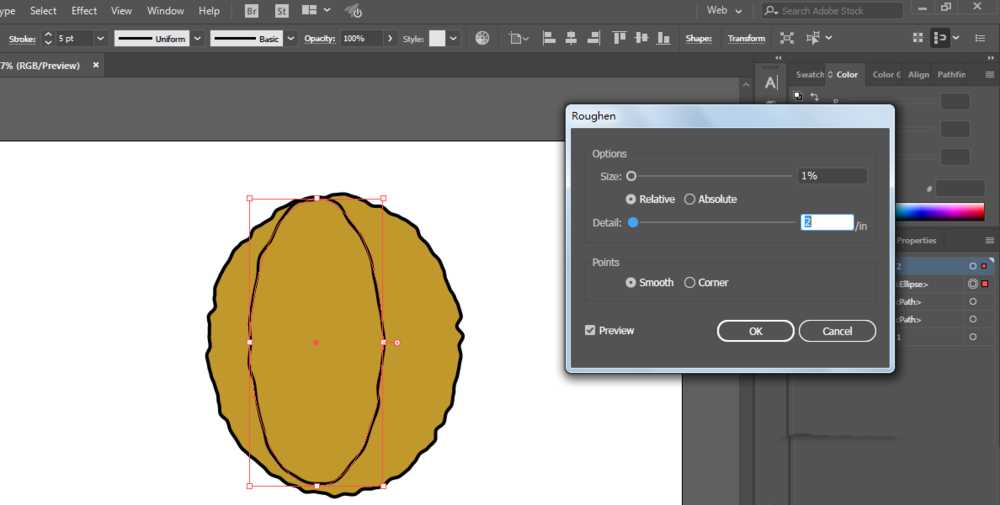Uncheck the Preview checkbox

click(x=590, y=330)
